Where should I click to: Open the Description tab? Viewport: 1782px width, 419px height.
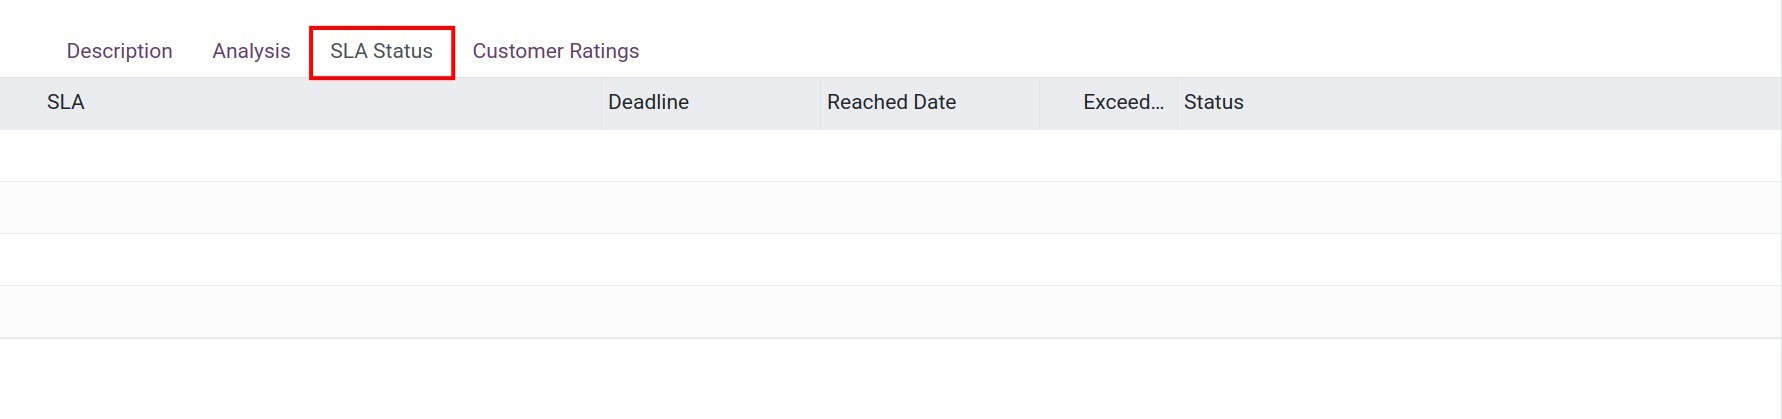coord(119,51)
